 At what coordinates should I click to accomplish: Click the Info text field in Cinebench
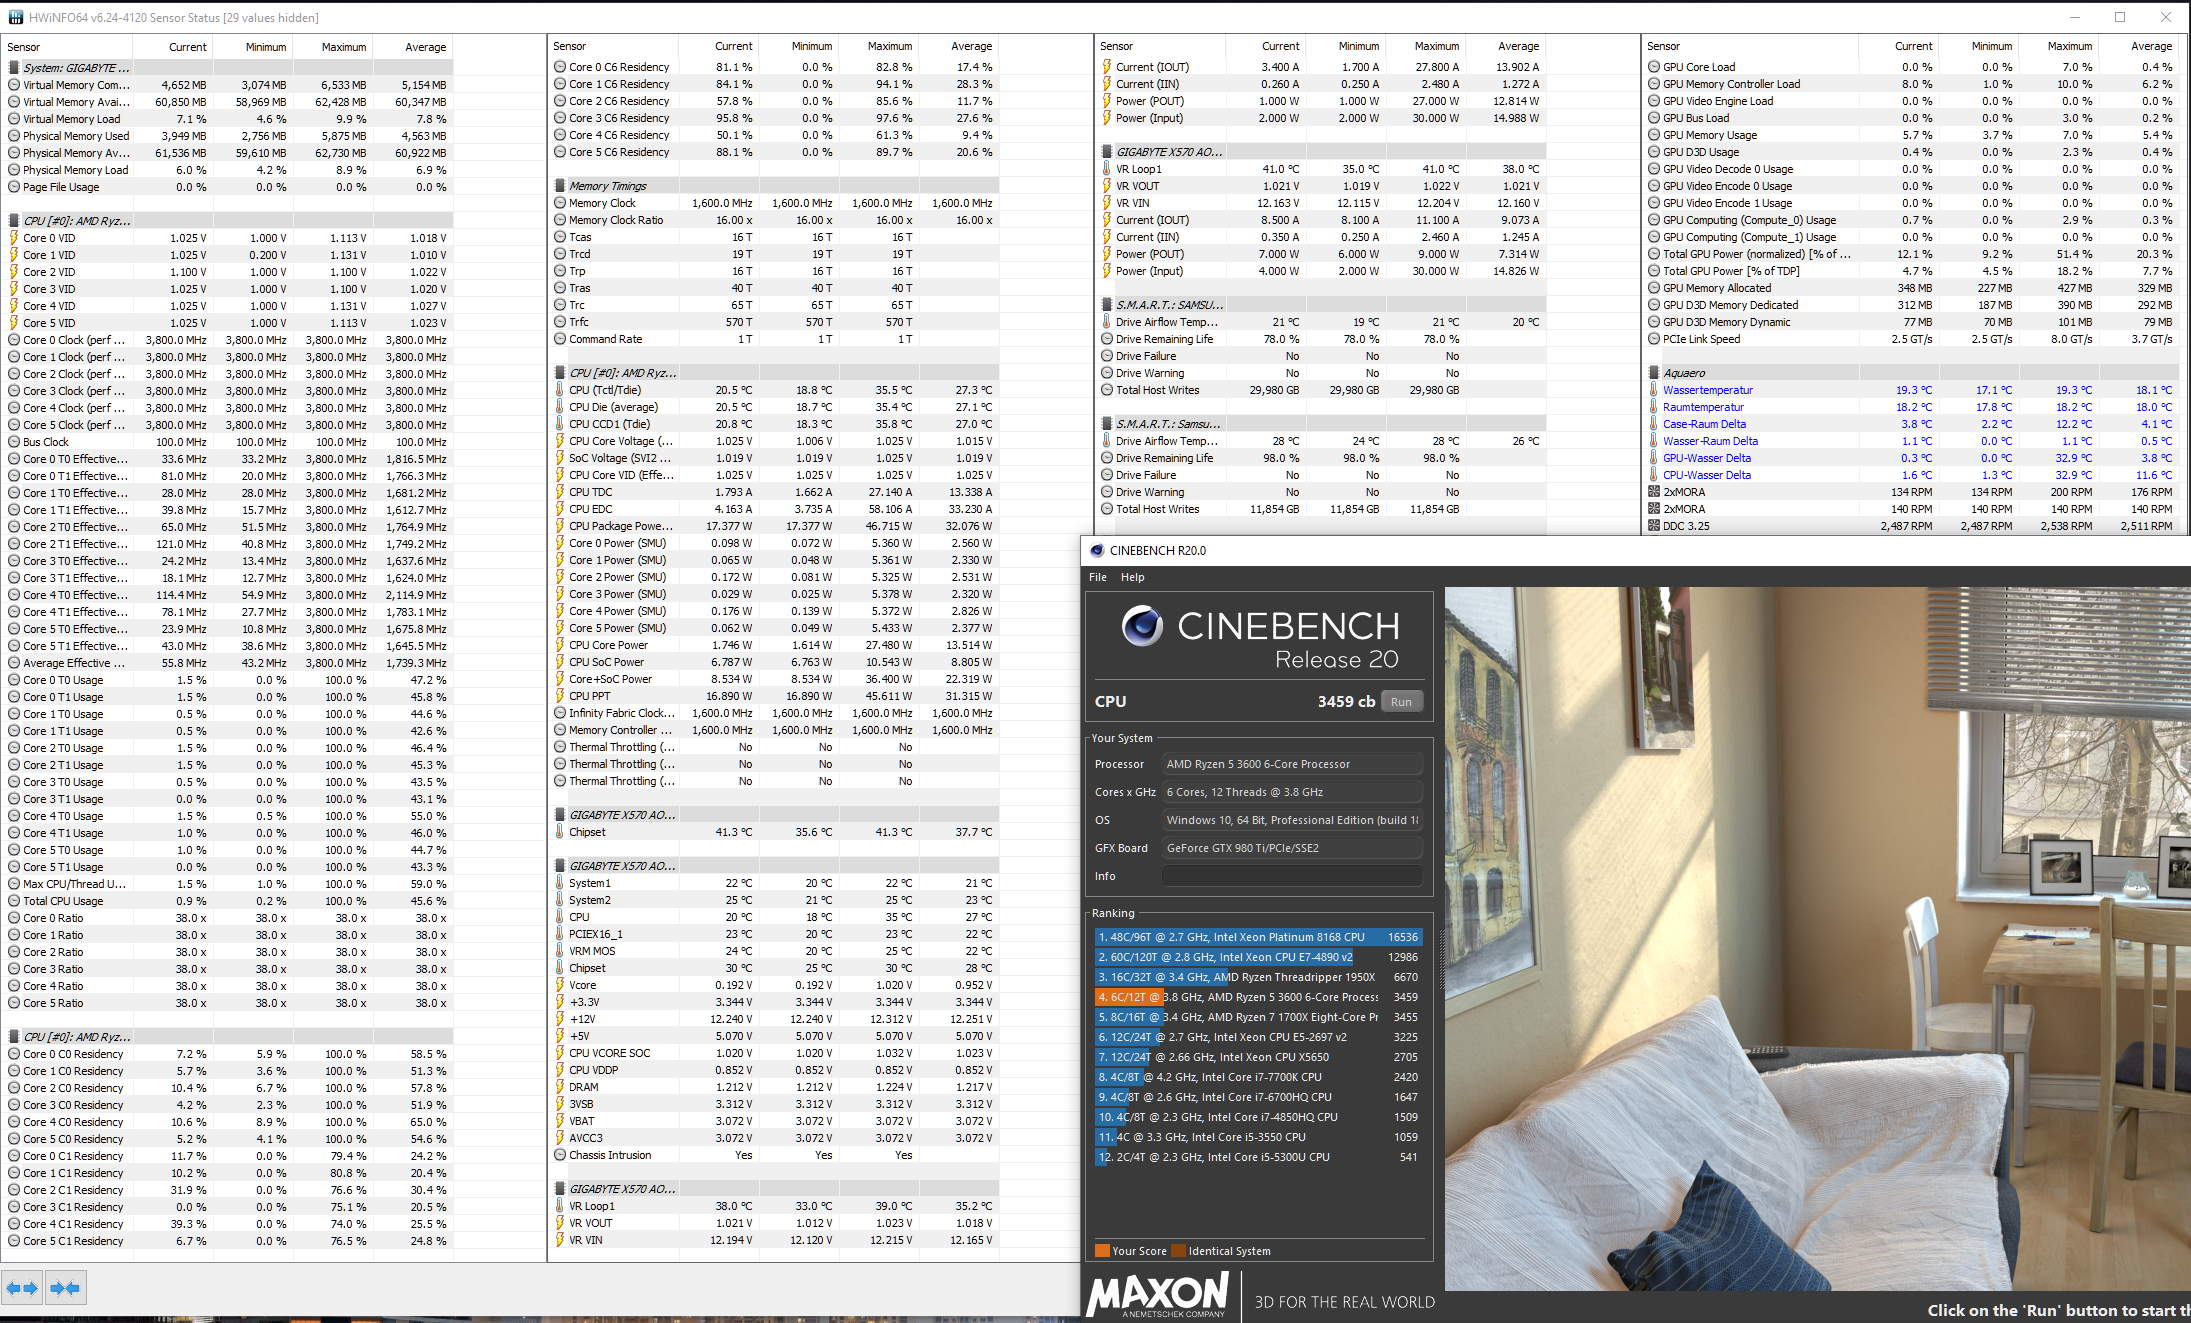[1292, 876]
